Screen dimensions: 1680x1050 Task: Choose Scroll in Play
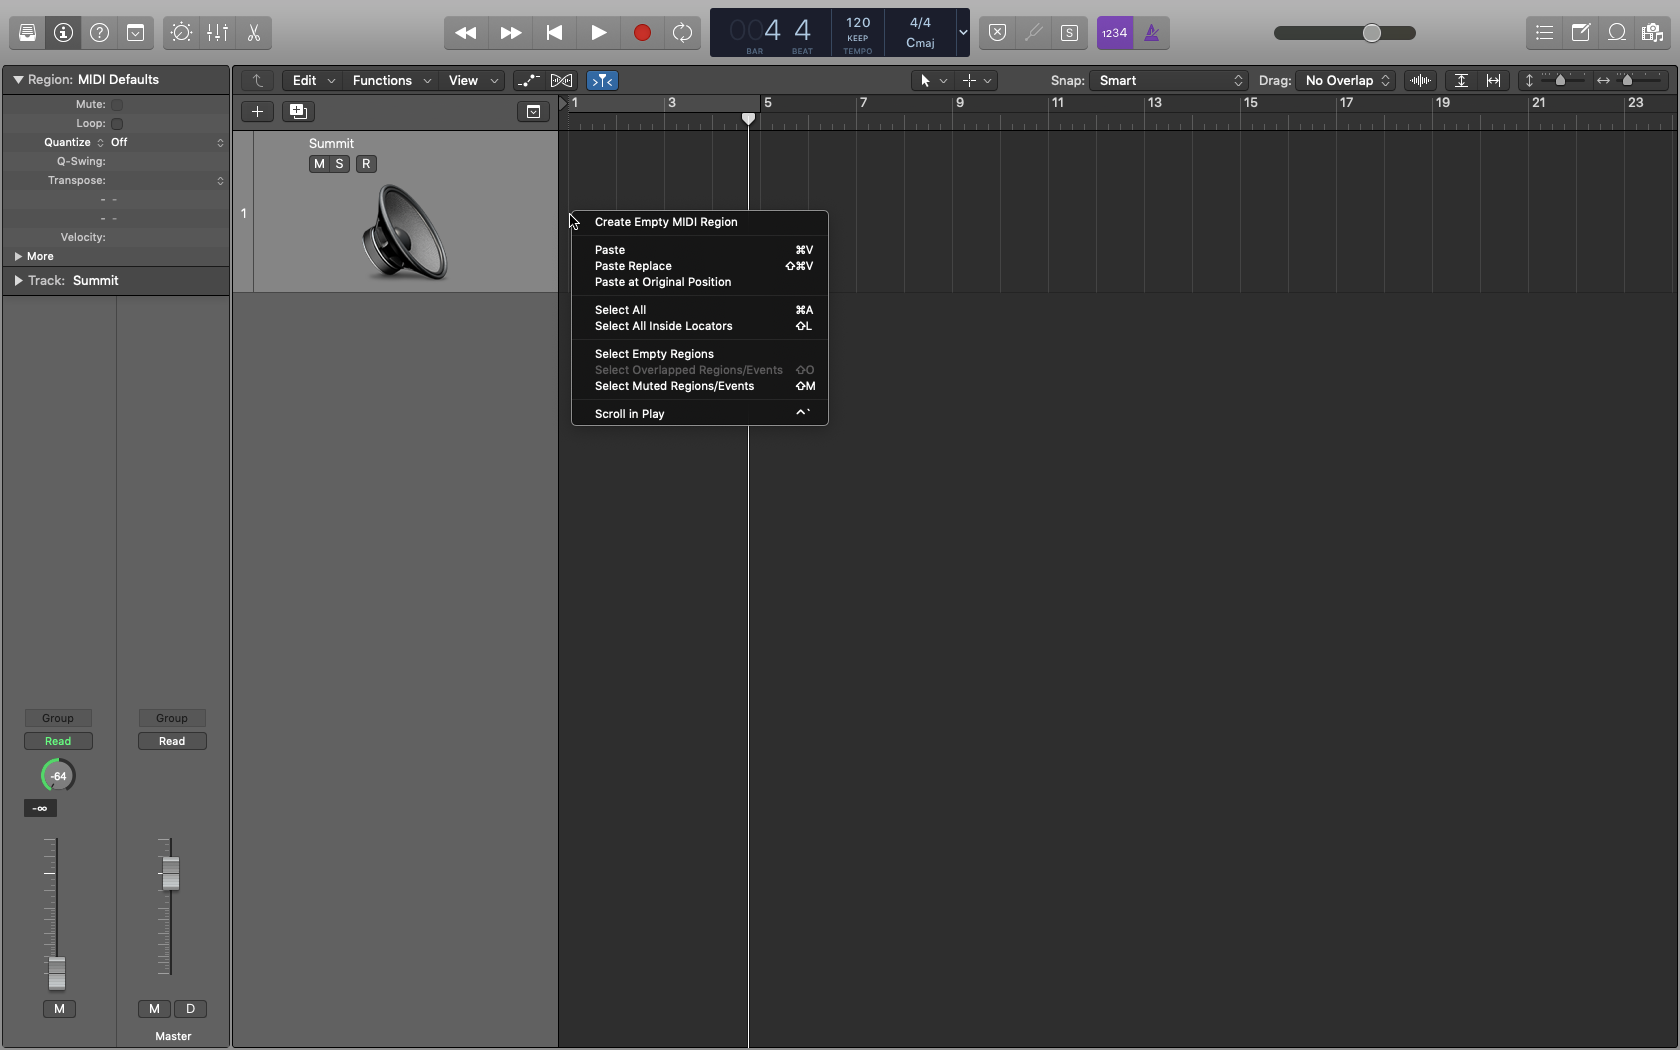[699, 414]
